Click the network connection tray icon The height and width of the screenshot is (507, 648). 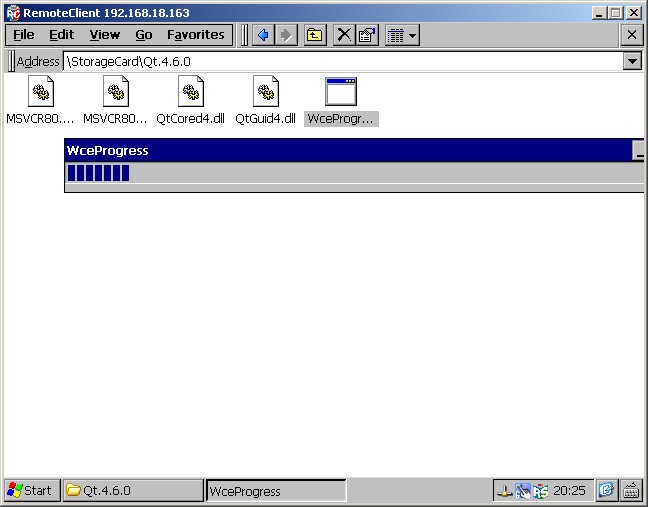[x=505, y=491]
